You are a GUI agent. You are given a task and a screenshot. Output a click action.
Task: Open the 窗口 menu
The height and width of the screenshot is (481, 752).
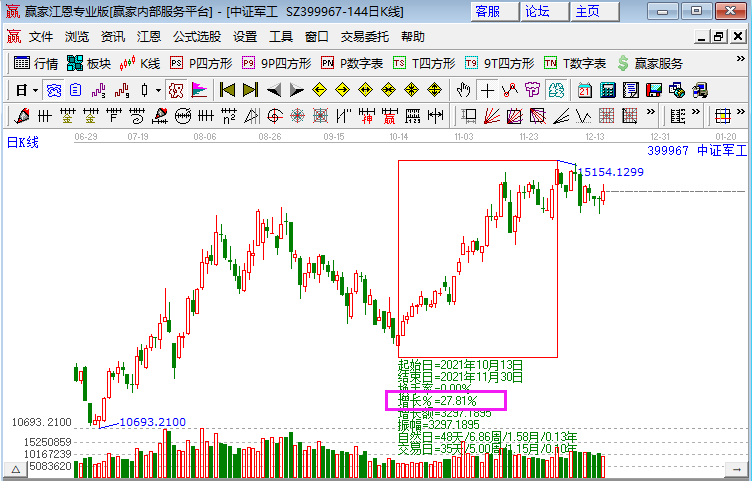(317, 37)
